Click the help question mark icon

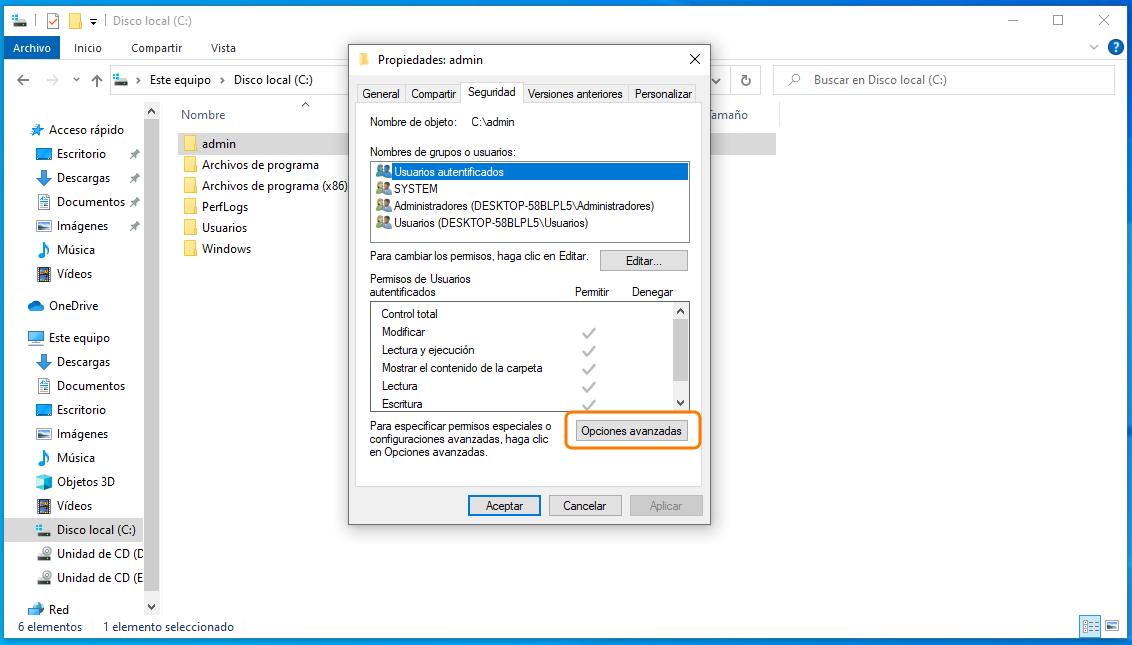click(x=1115, y=48)
